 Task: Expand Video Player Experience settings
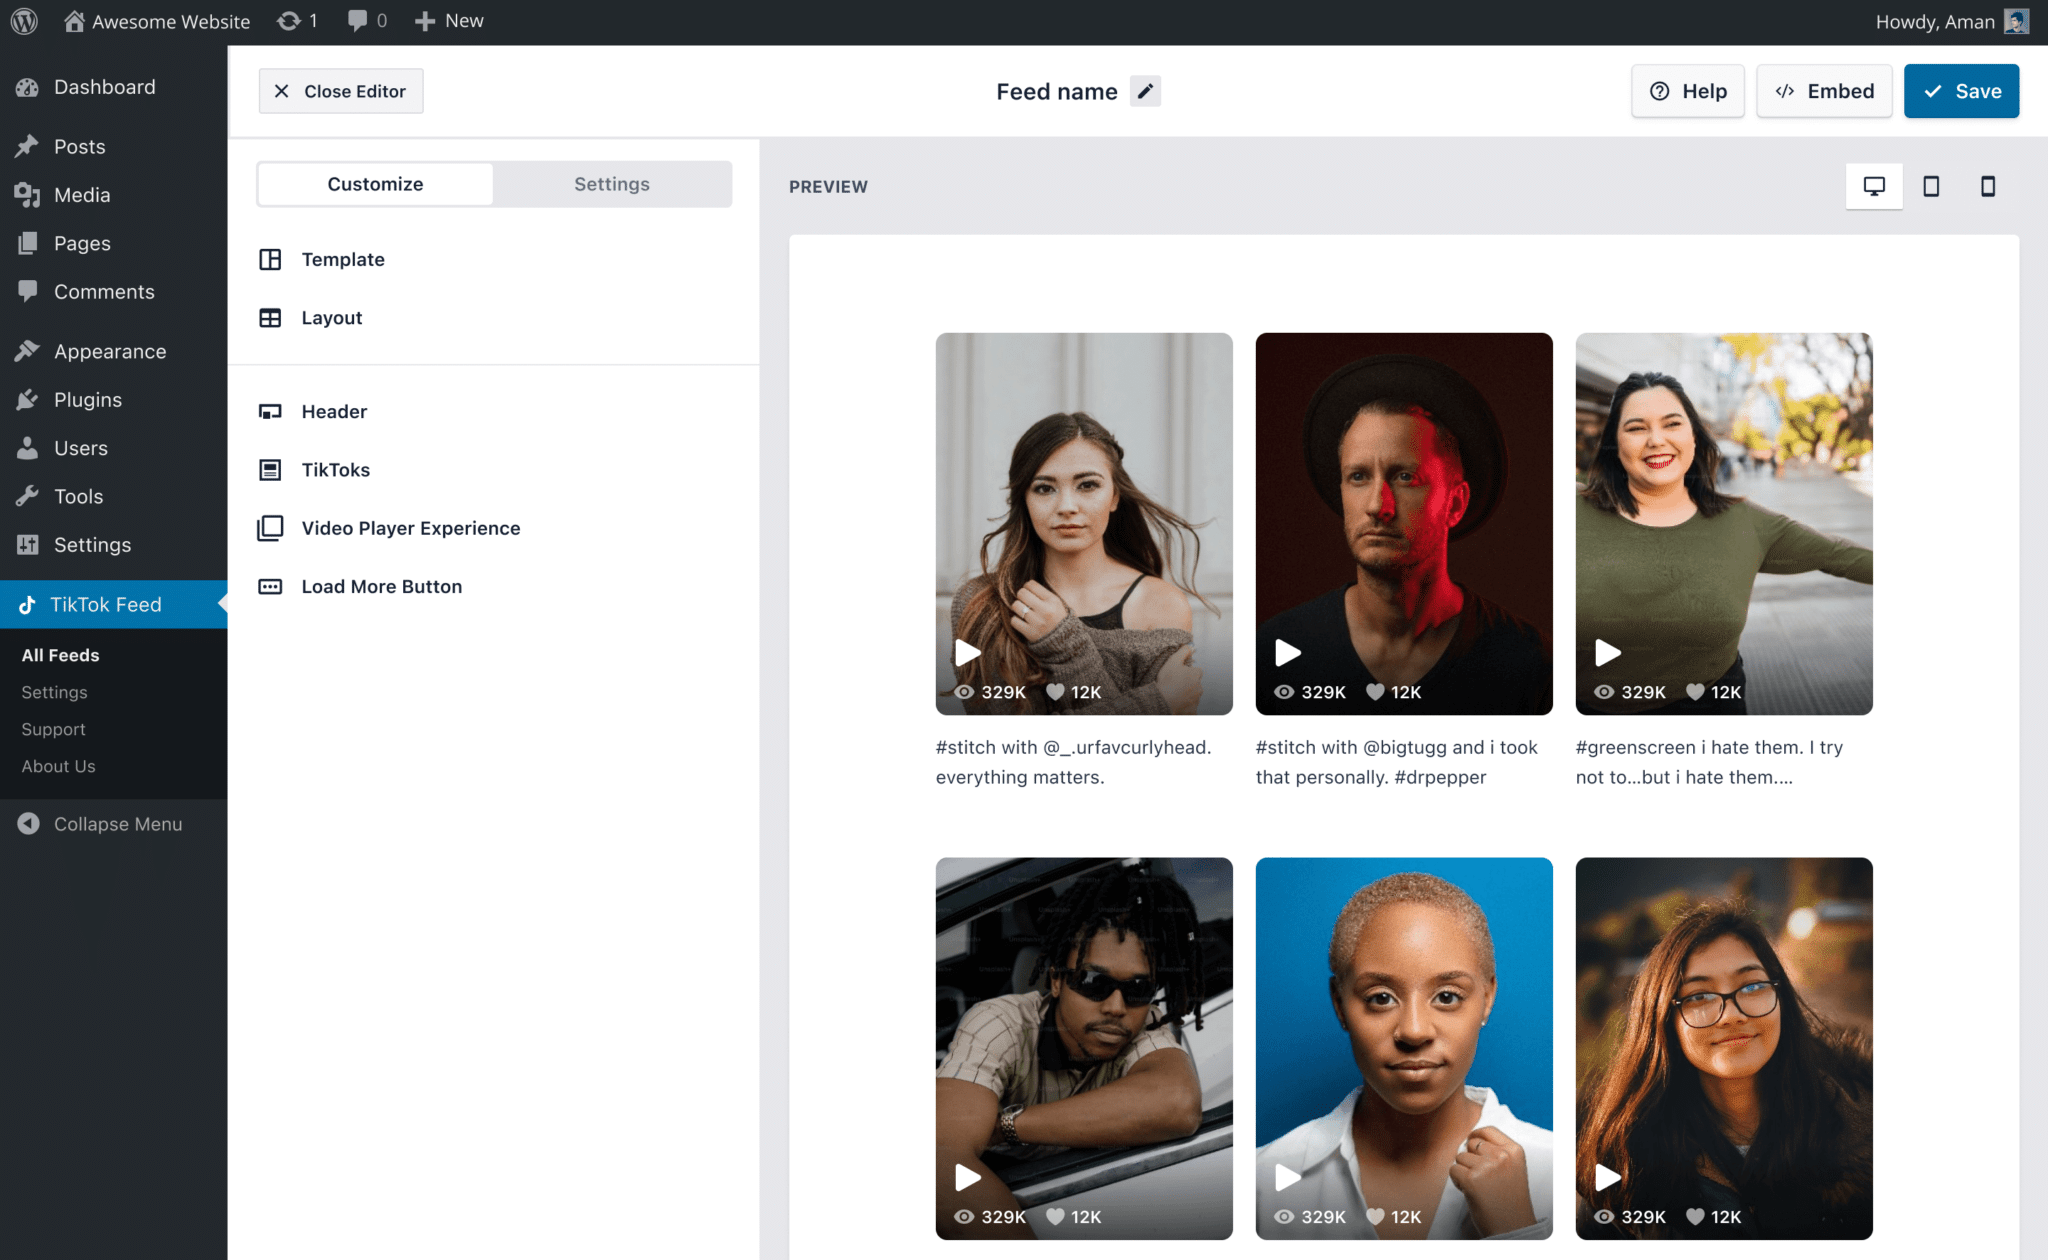(410, 528)
